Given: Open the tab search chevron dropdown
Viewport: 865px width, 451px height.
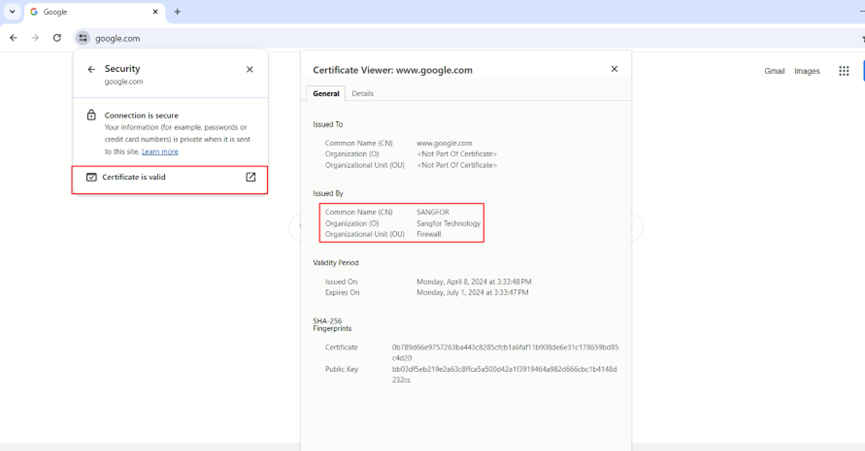Looking at the screenshot, I should pyautogui.click(x=12, y=12).
